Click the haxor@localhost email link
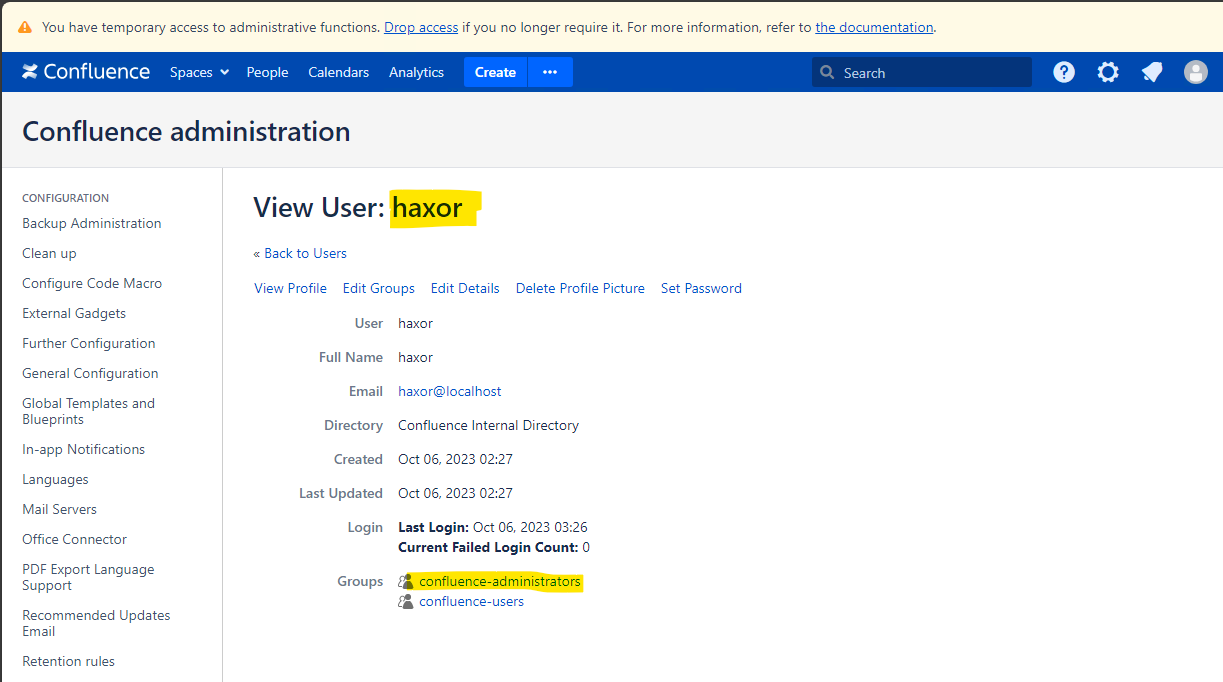The height and width of the screenshot is (682, 1223). coord(450,391)
